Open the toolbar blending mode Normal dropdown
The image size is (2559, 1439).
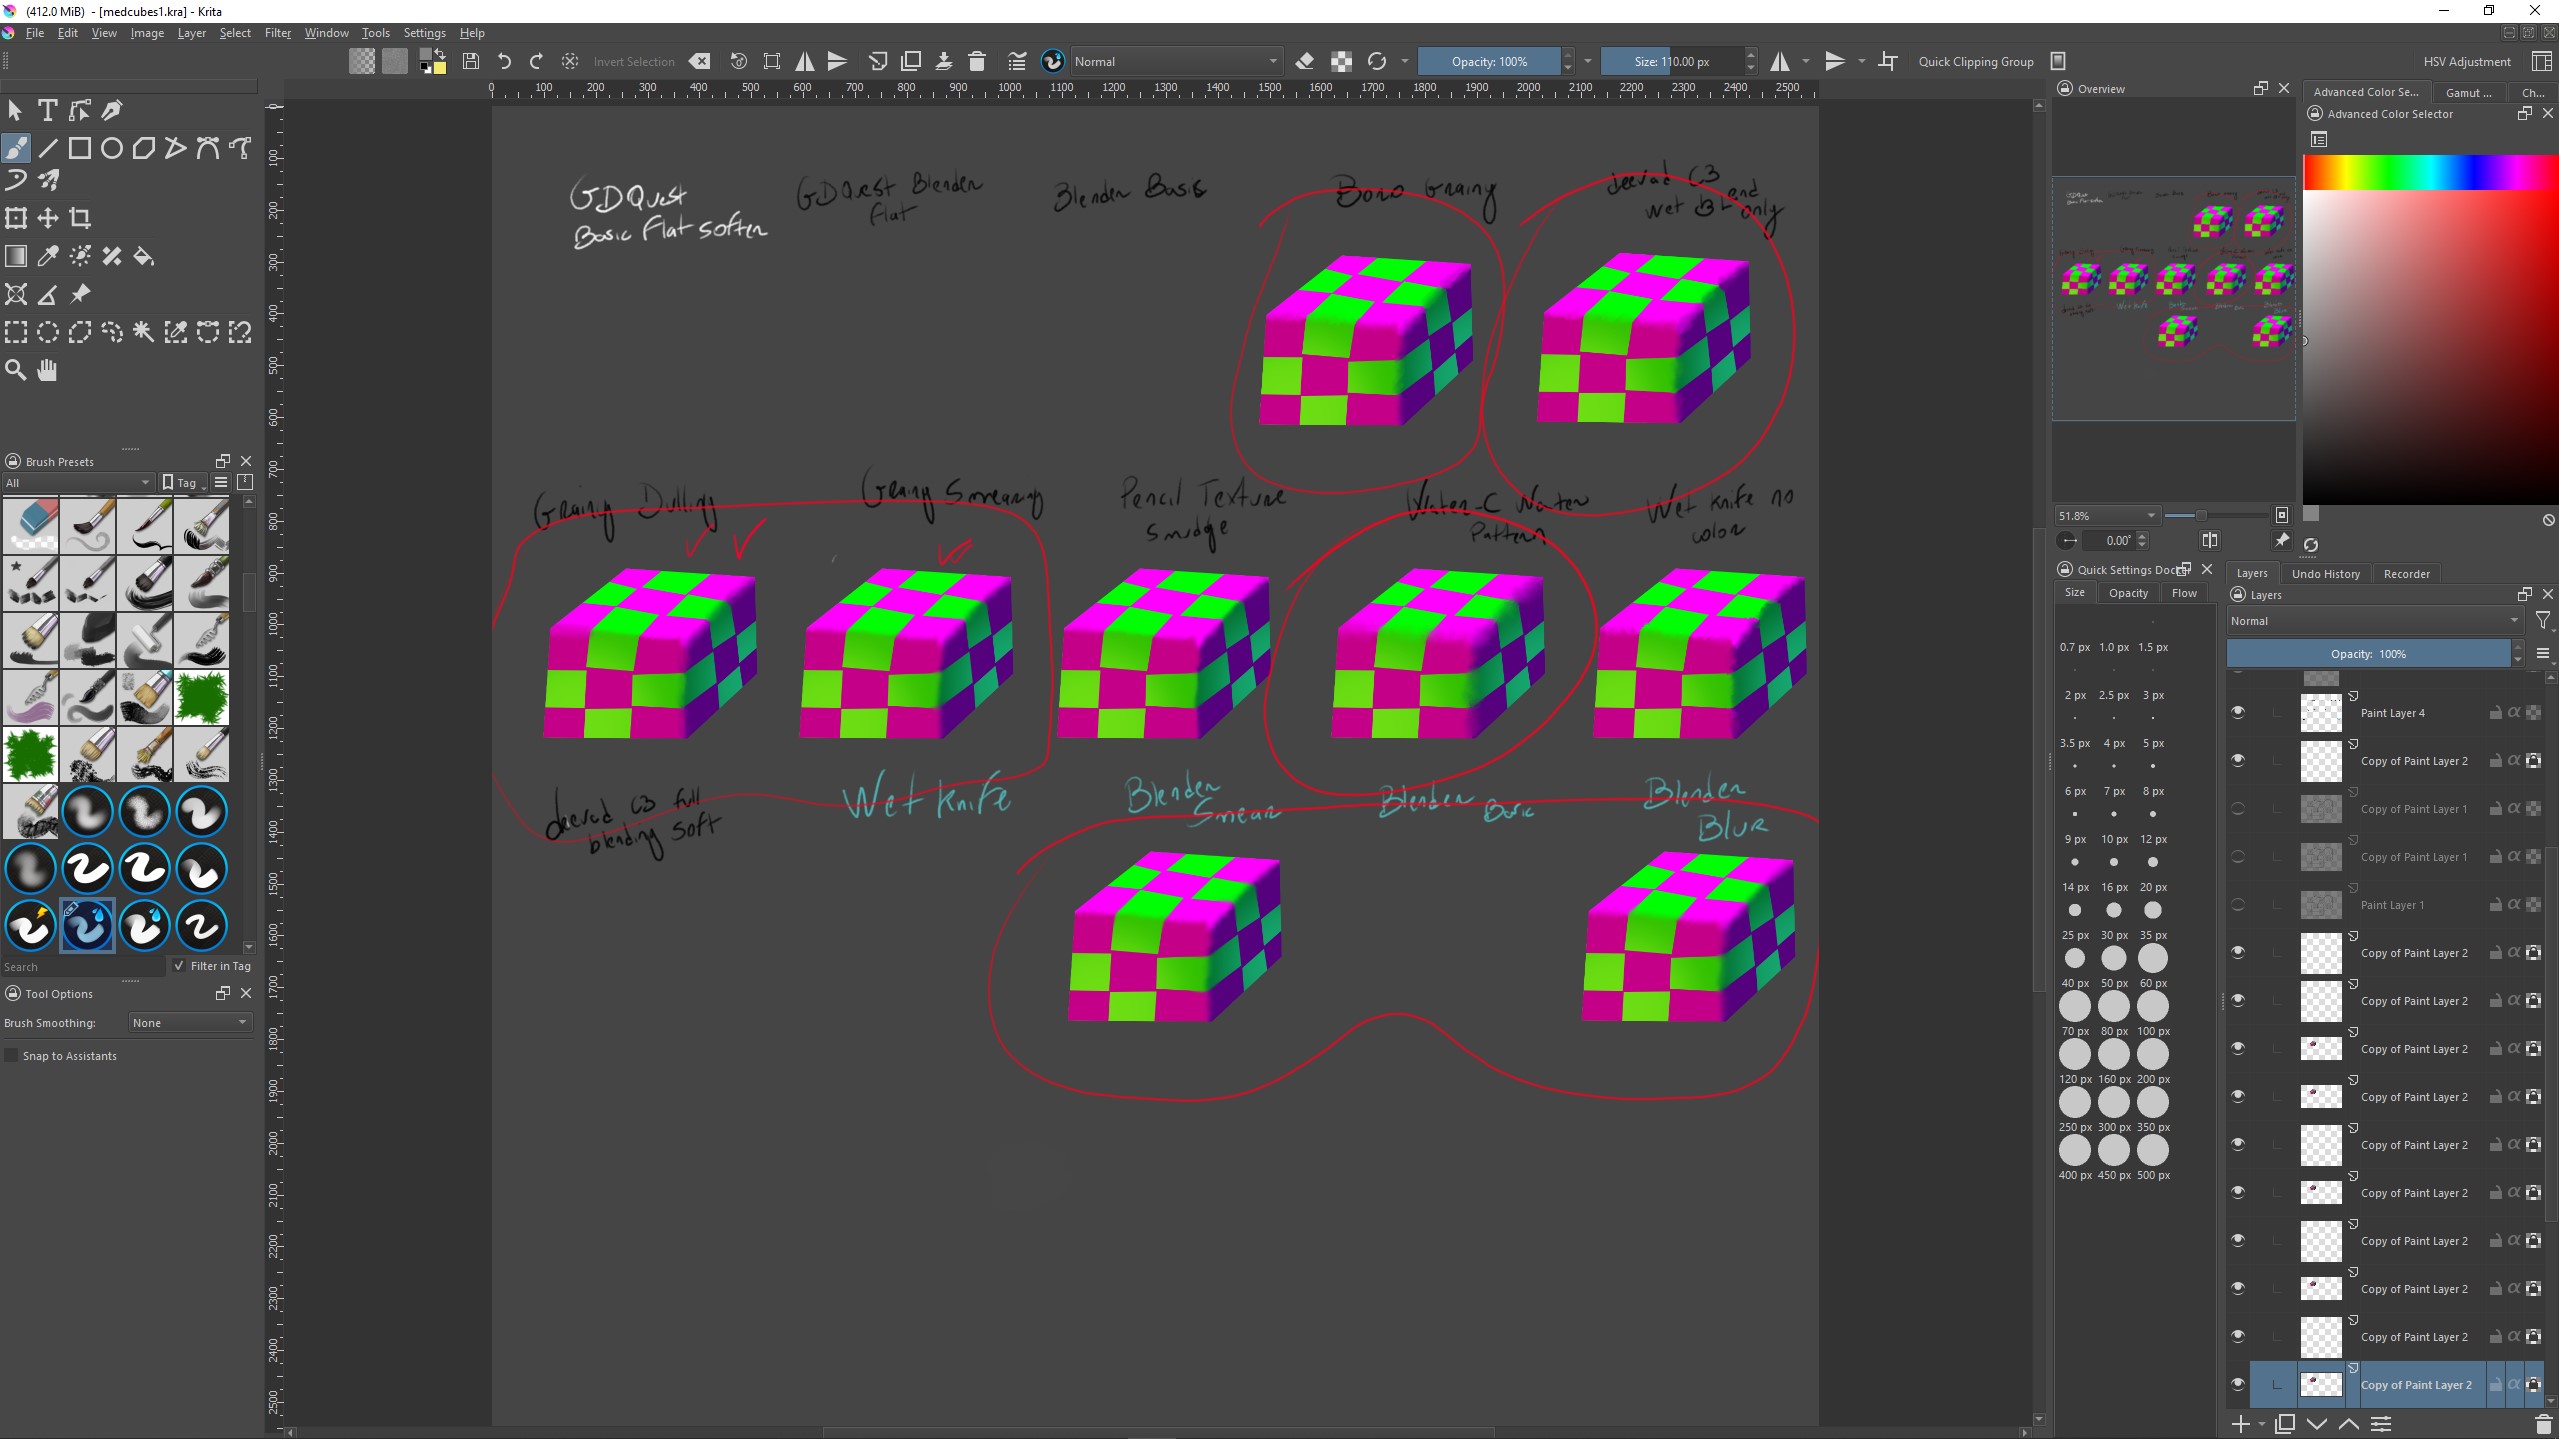click(x=1174, y=62)
